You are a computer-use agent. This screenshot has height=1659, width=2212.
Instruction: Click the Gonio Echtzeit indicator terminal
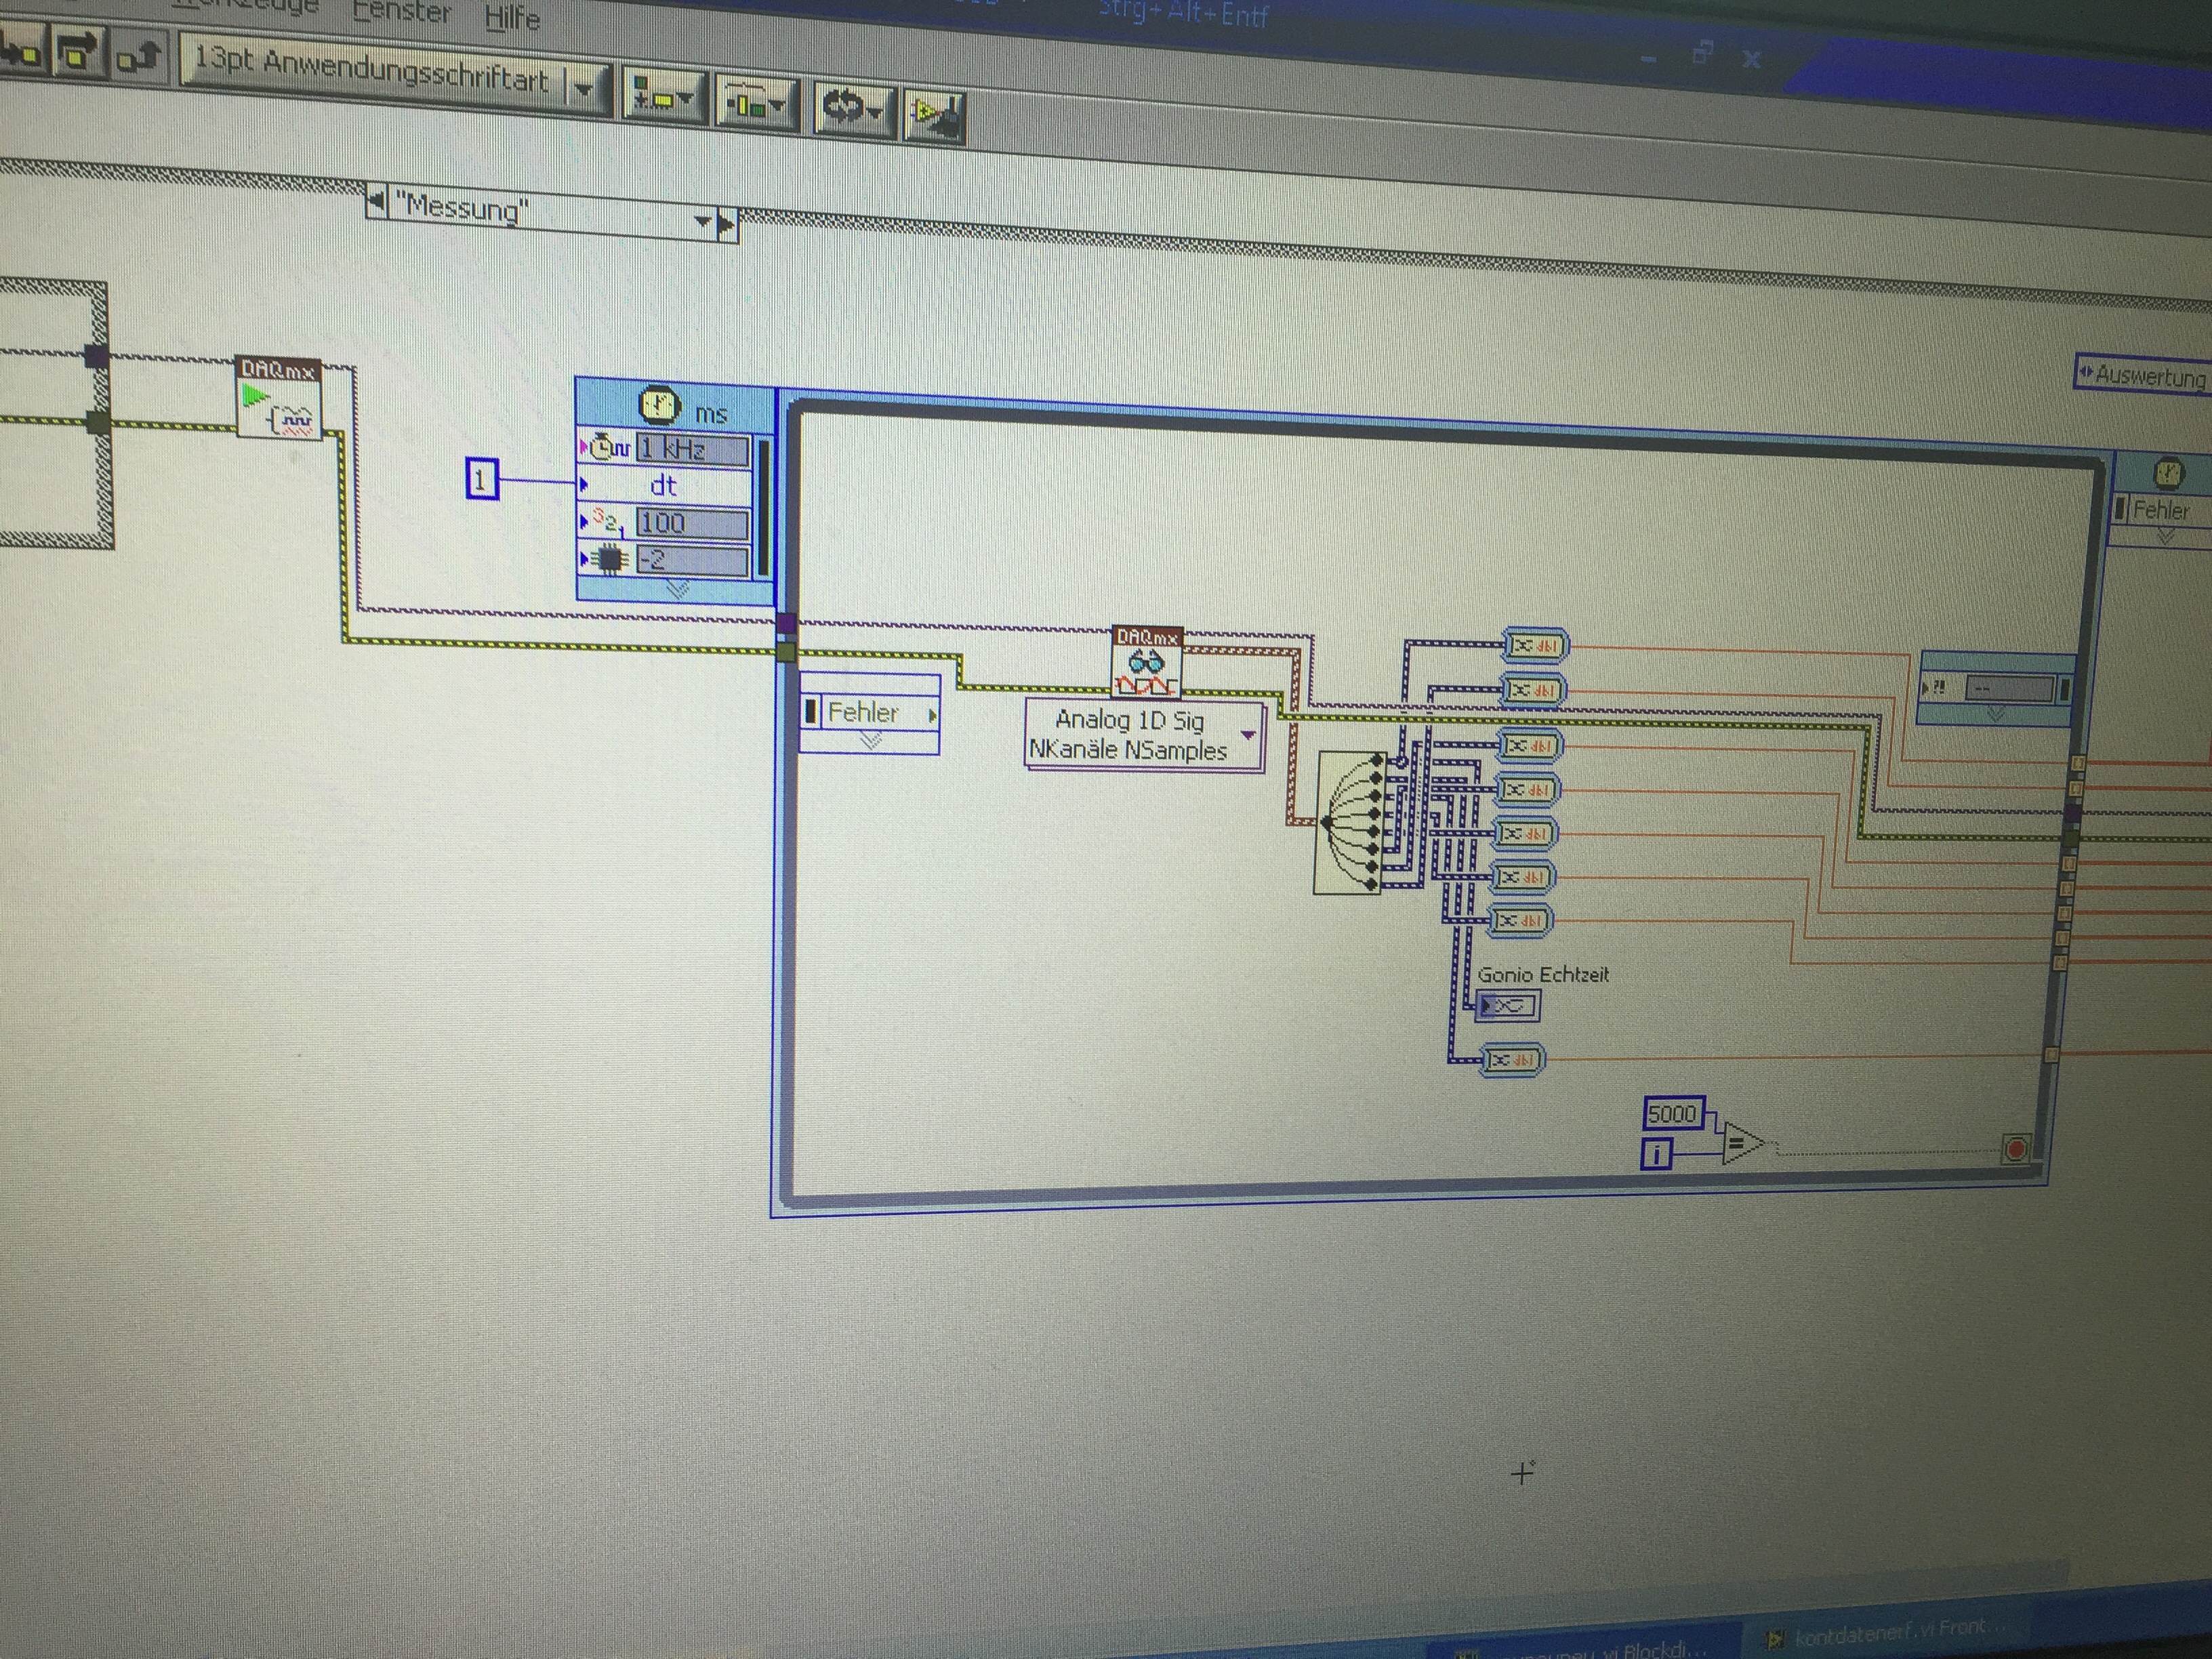[1508, 1005]
